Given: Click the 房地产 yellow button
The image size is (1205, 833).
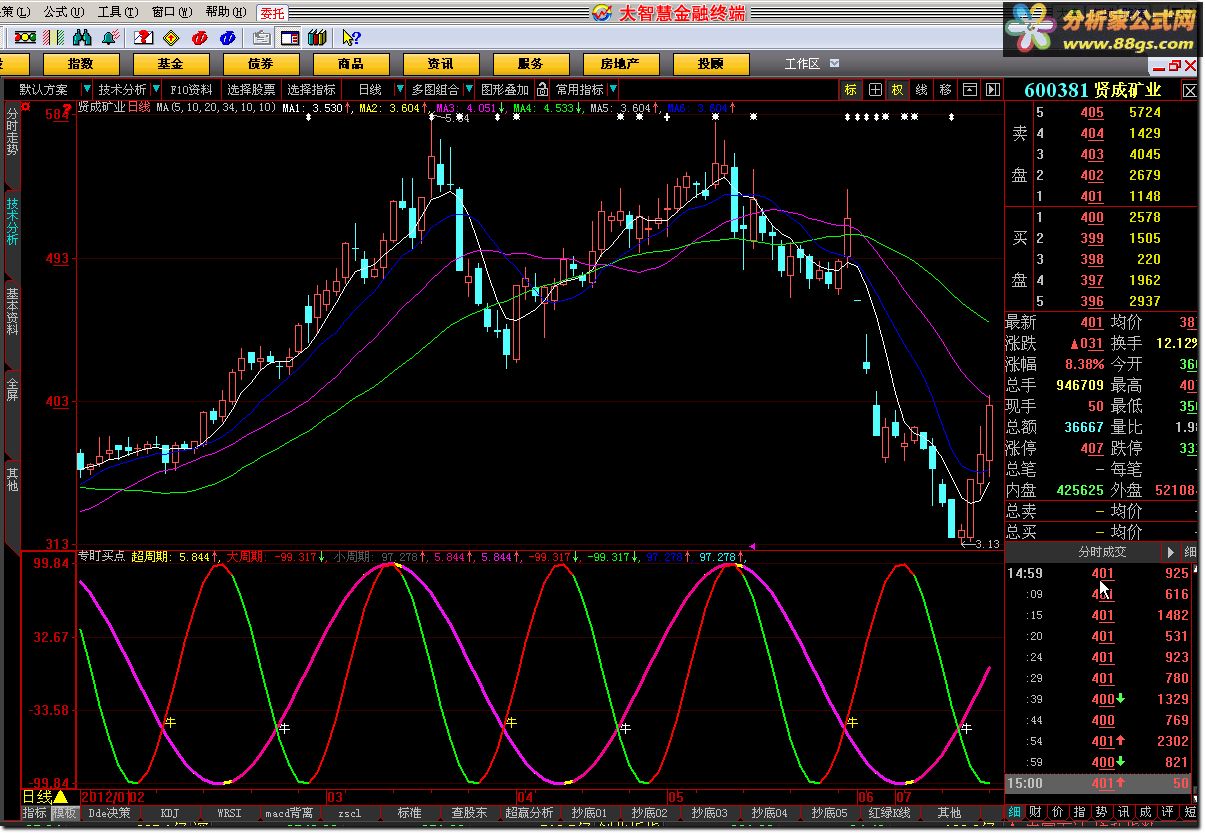Looking at the screenshot, I should point(621,64).
